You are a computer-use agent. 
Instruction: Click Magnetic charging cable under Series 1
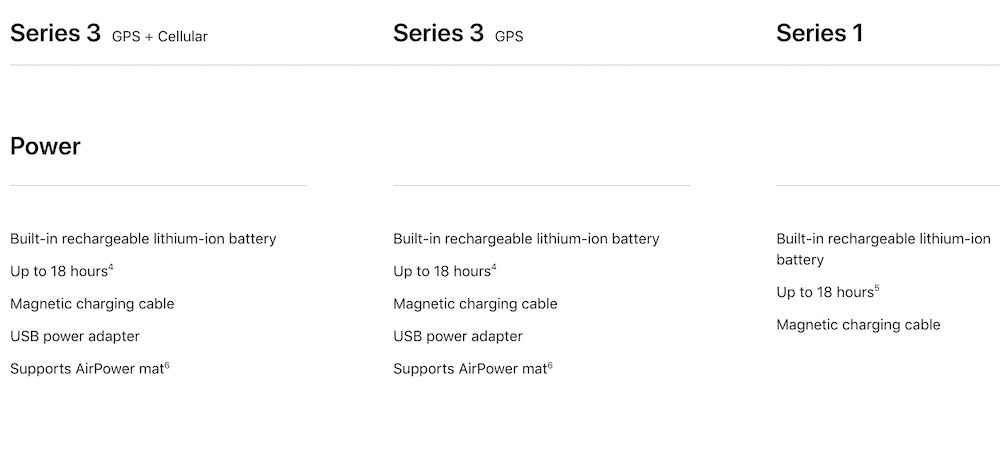pyautogui.click(x=858, y=325)
